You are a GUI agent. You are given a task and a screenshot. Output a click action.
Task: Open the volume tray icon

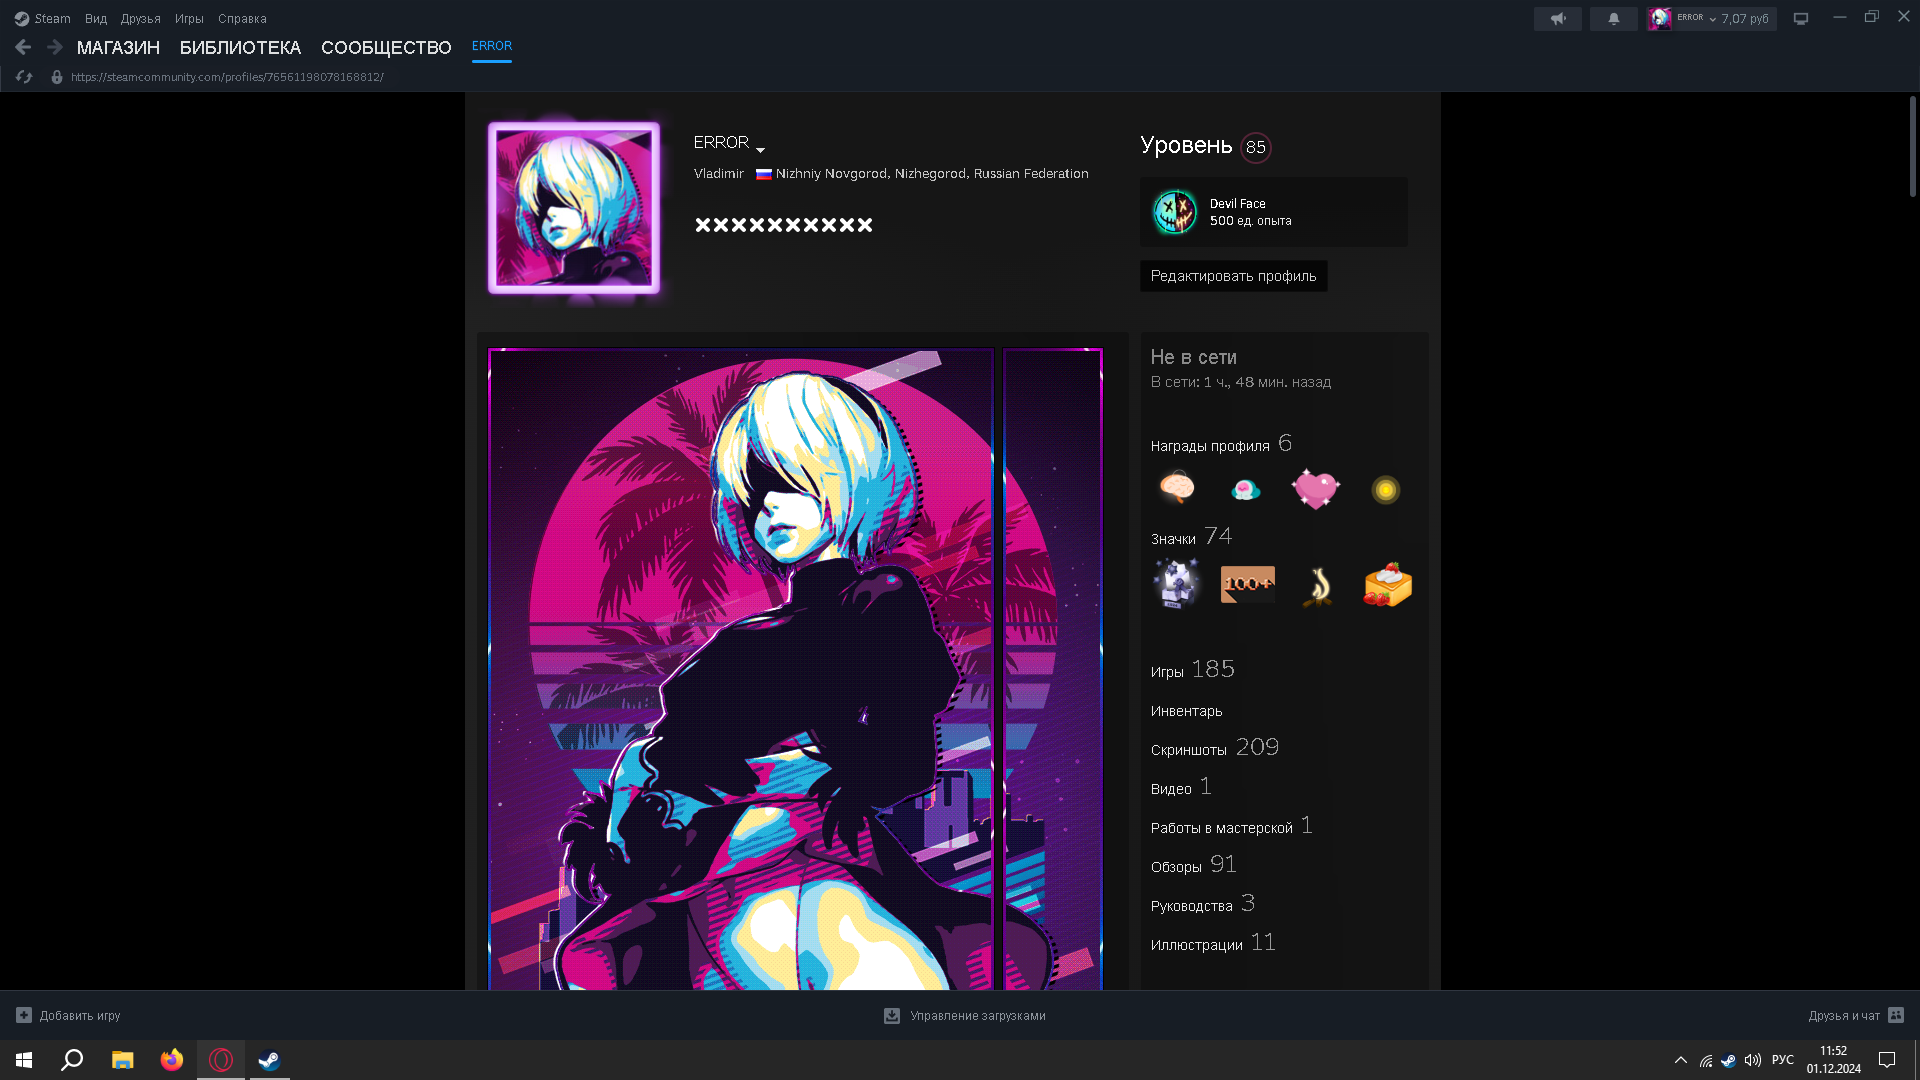[x=1753, y=1060]
